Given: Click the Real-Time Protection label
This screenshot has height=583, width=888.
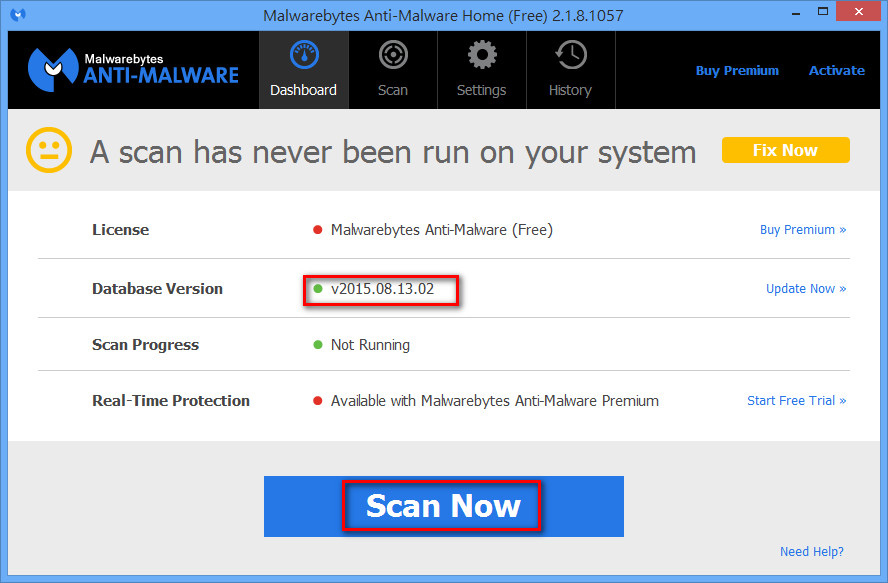Looking at the screenshot, I should [171, 401].
